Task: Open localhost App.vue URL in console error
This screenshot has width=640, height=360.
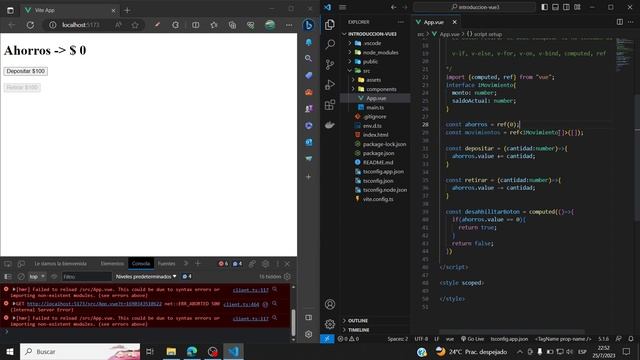Action: (x=94, y=304)
